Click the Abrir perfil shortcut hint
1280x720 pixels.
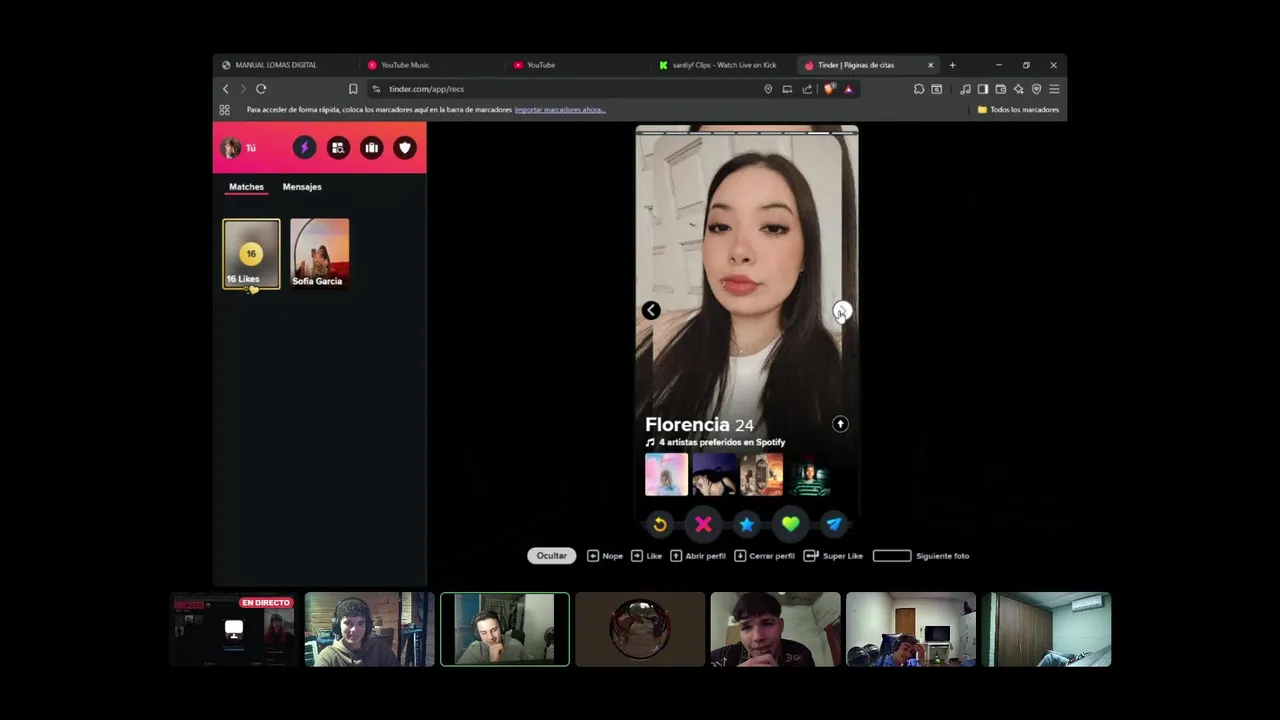[x=698, y=556]
